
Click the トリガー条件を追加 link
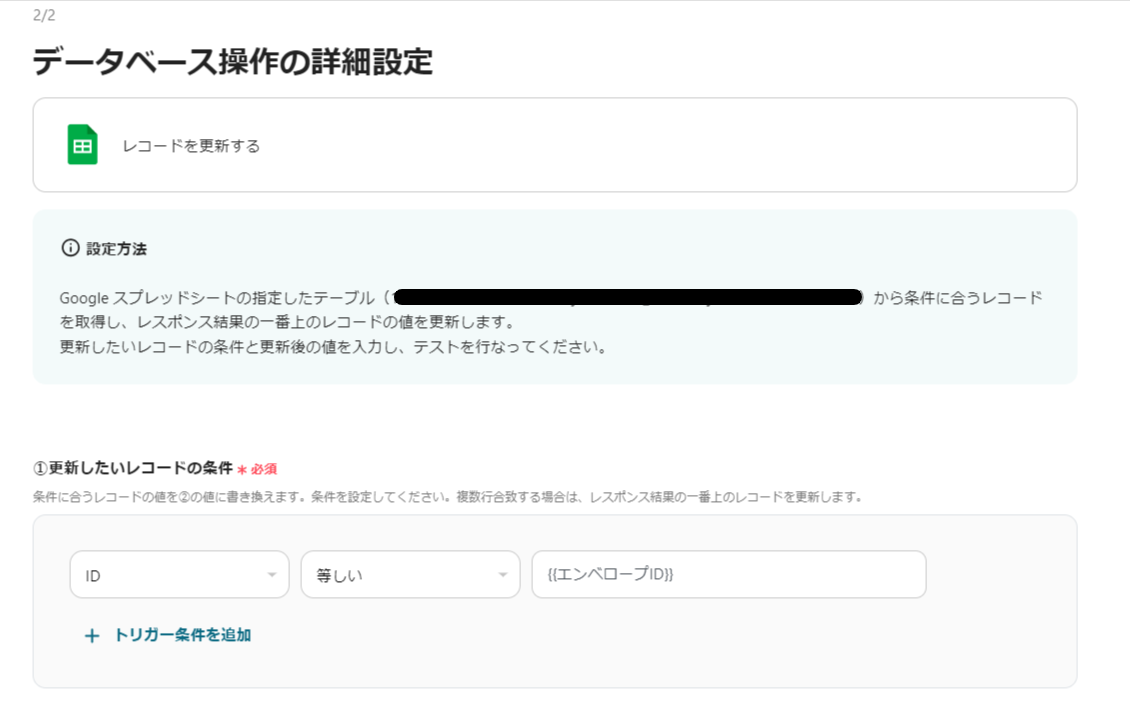[182, 635]
